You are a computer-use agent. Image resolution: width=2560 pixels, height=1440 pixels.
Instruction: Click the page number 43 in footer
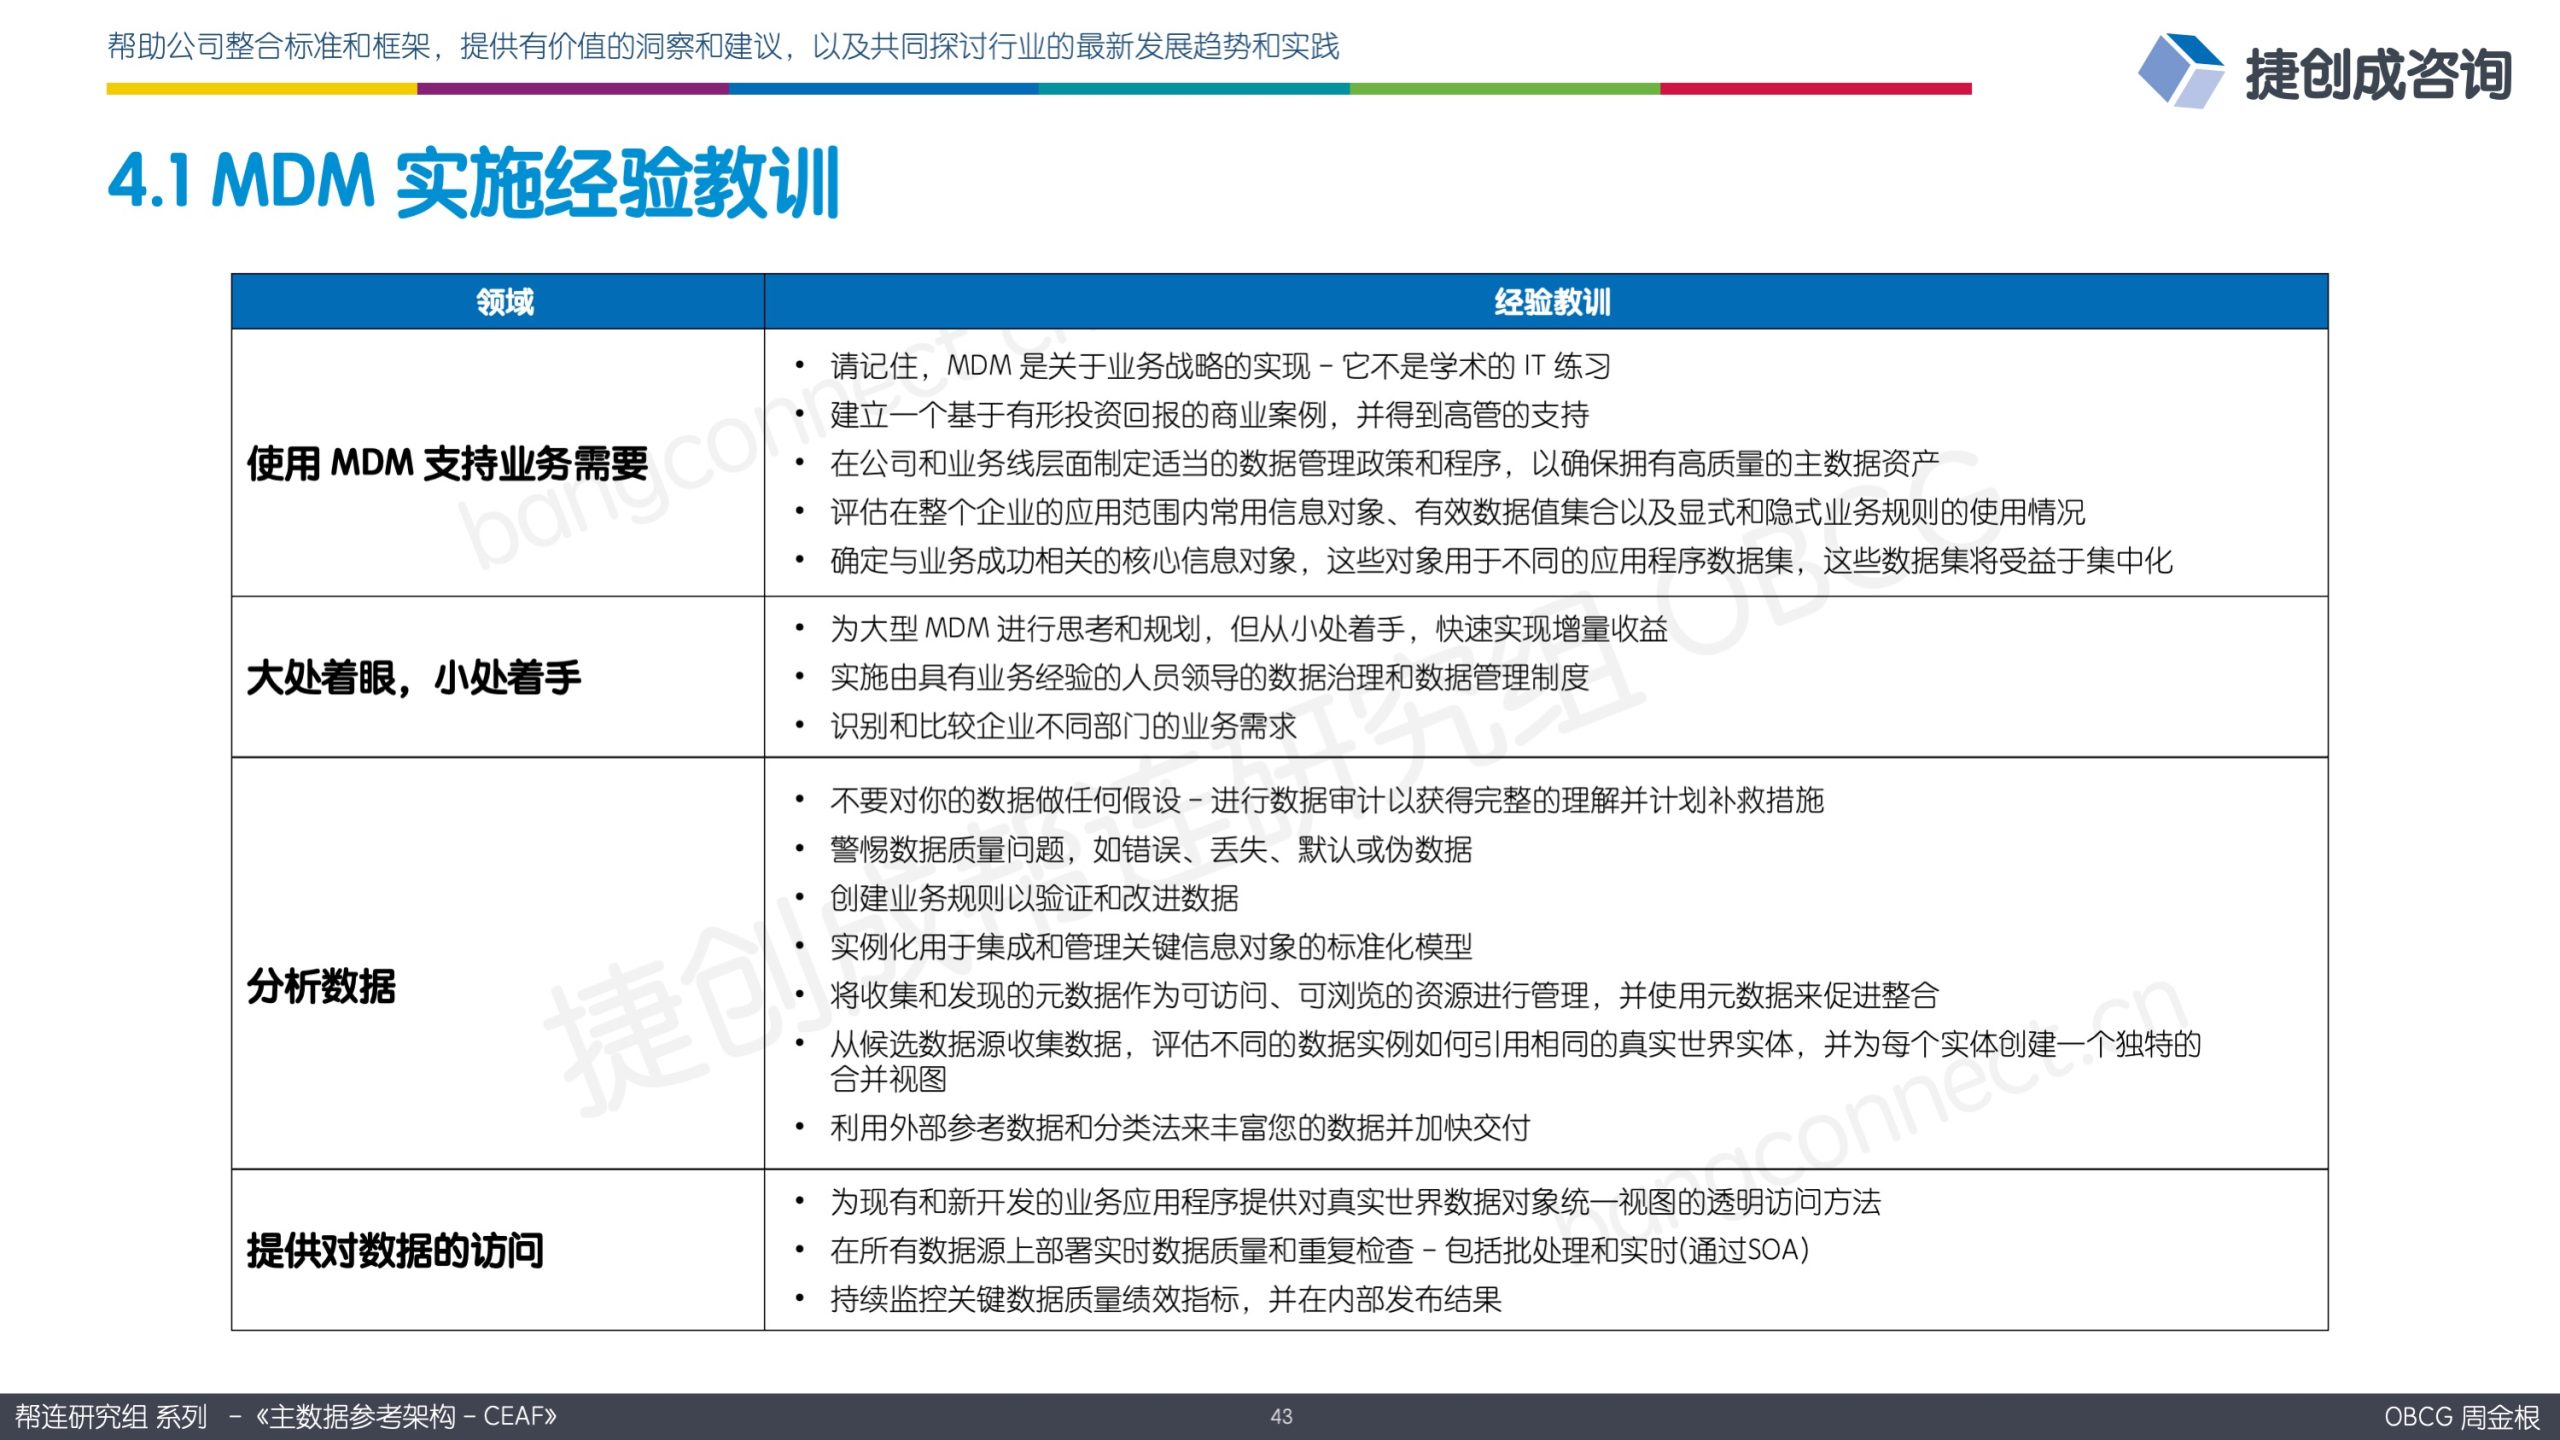1281,1417
